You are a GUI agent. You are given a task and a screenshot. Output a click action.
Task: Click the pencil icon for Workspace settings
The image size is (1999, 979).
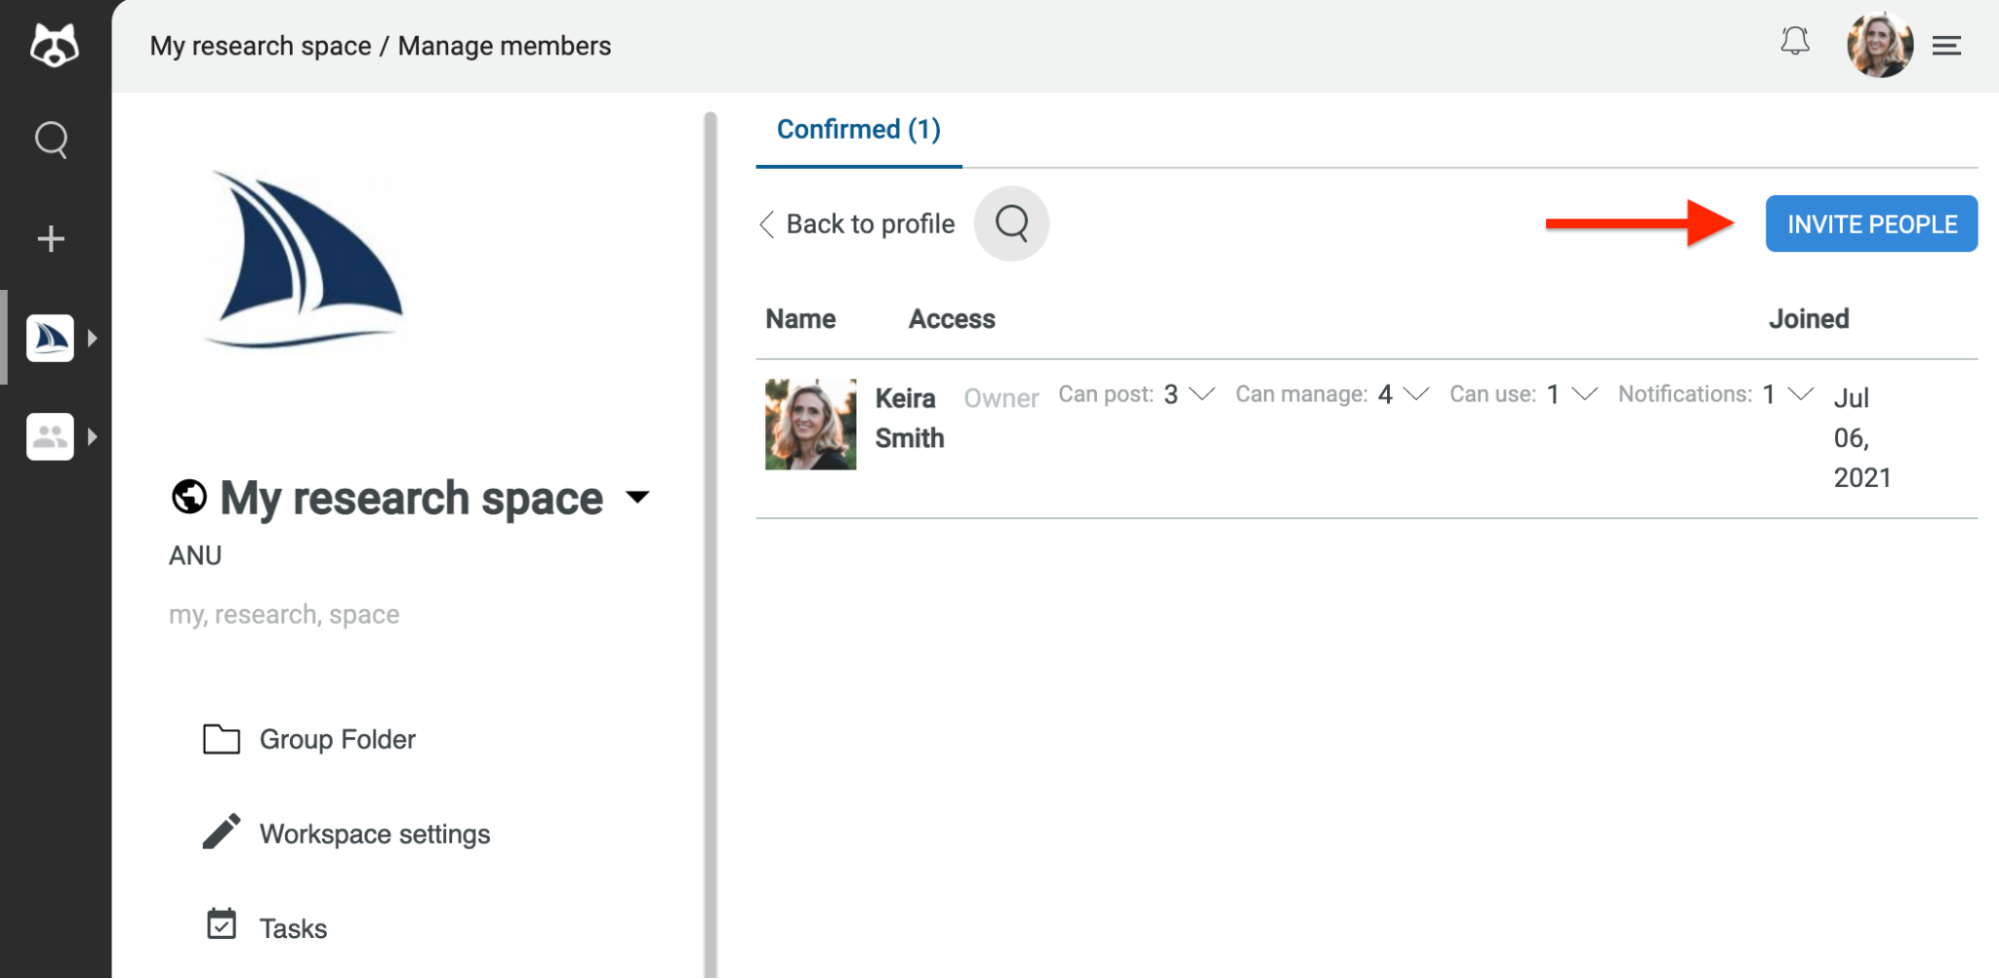tap(222, 832)
